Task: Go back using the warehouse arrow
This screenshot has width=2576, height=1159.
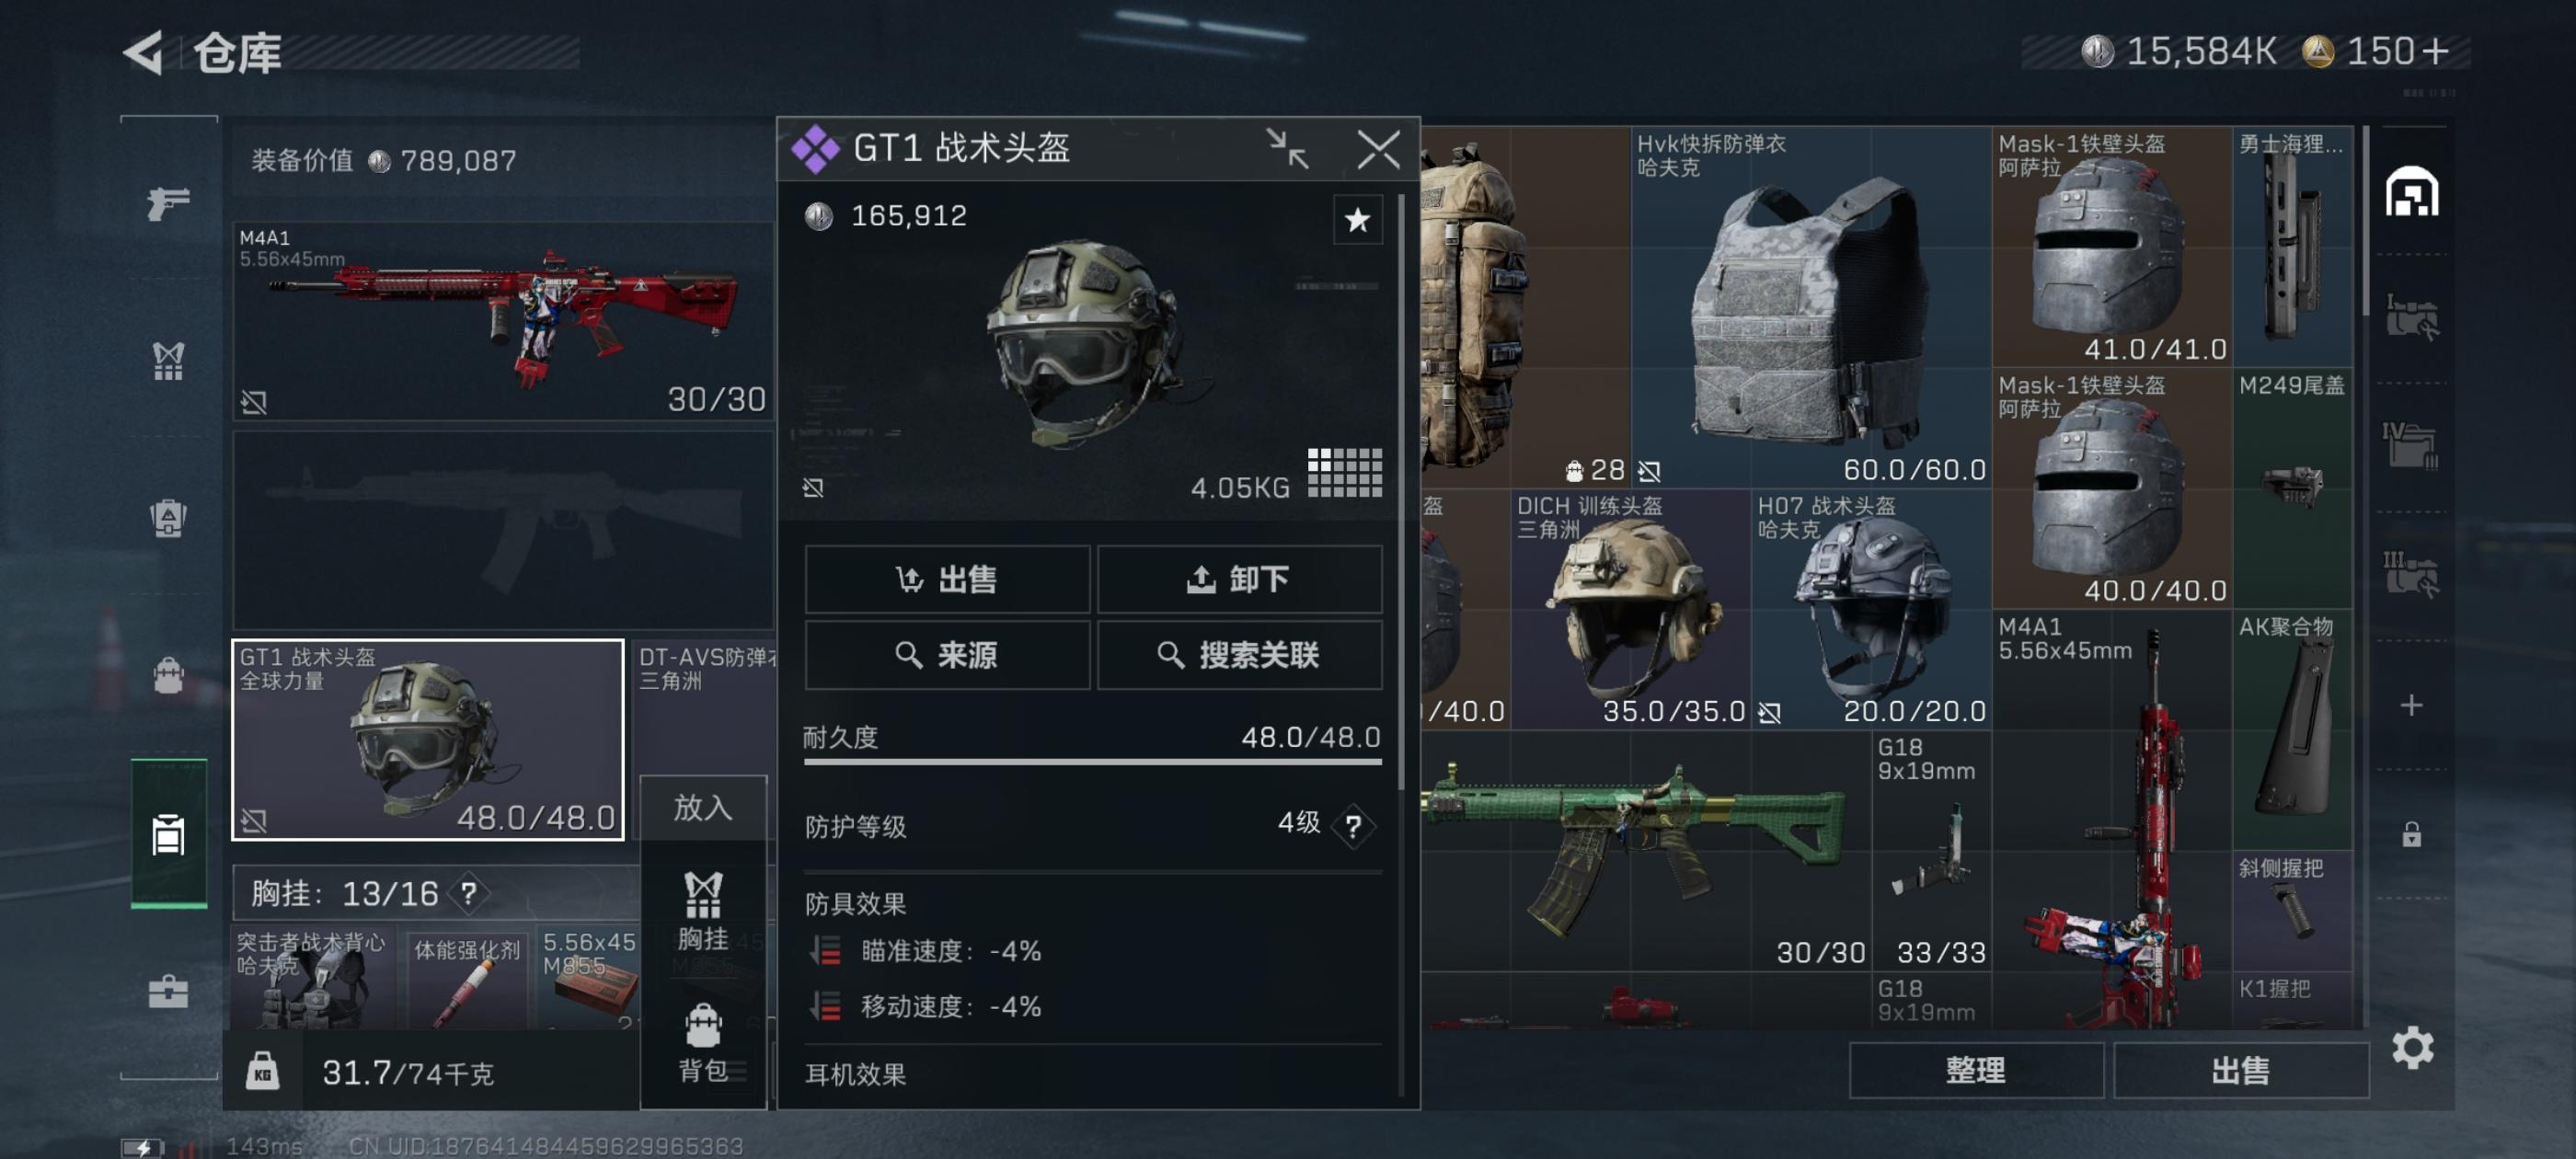Action: click(143, 52)
